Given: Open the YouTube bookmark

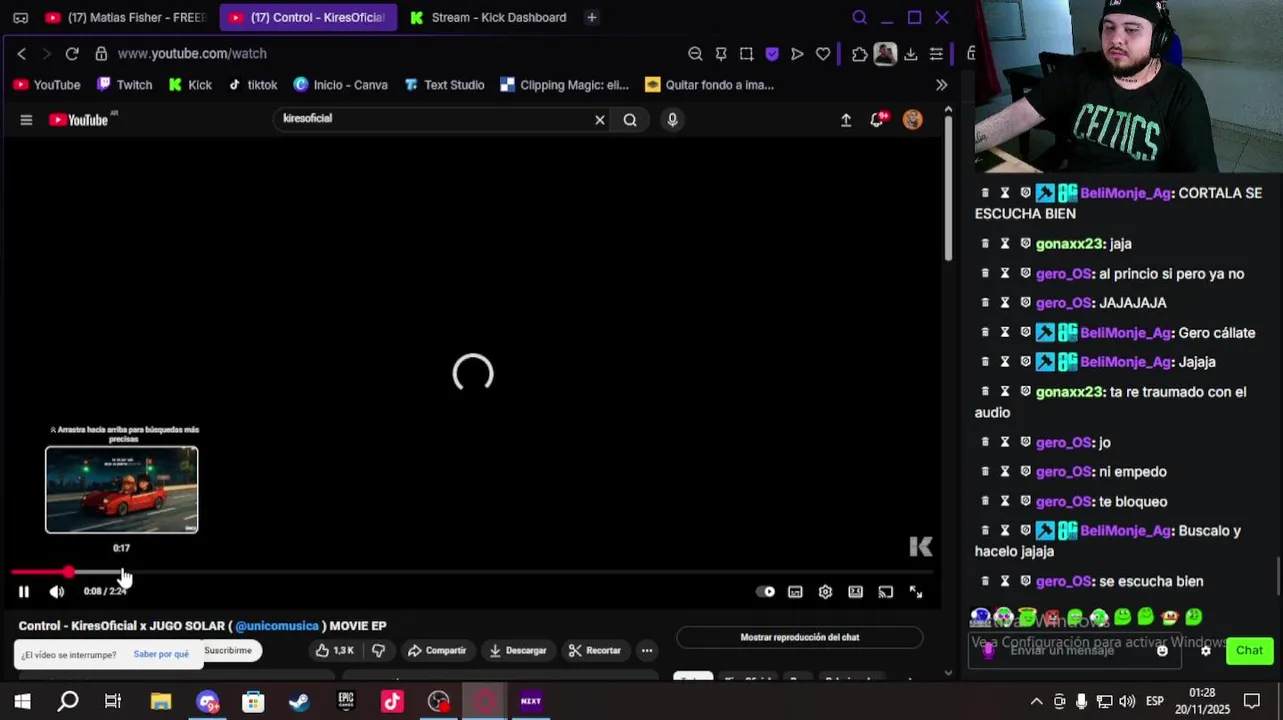Looking at the screenshot, I should [x=47, y=85].
